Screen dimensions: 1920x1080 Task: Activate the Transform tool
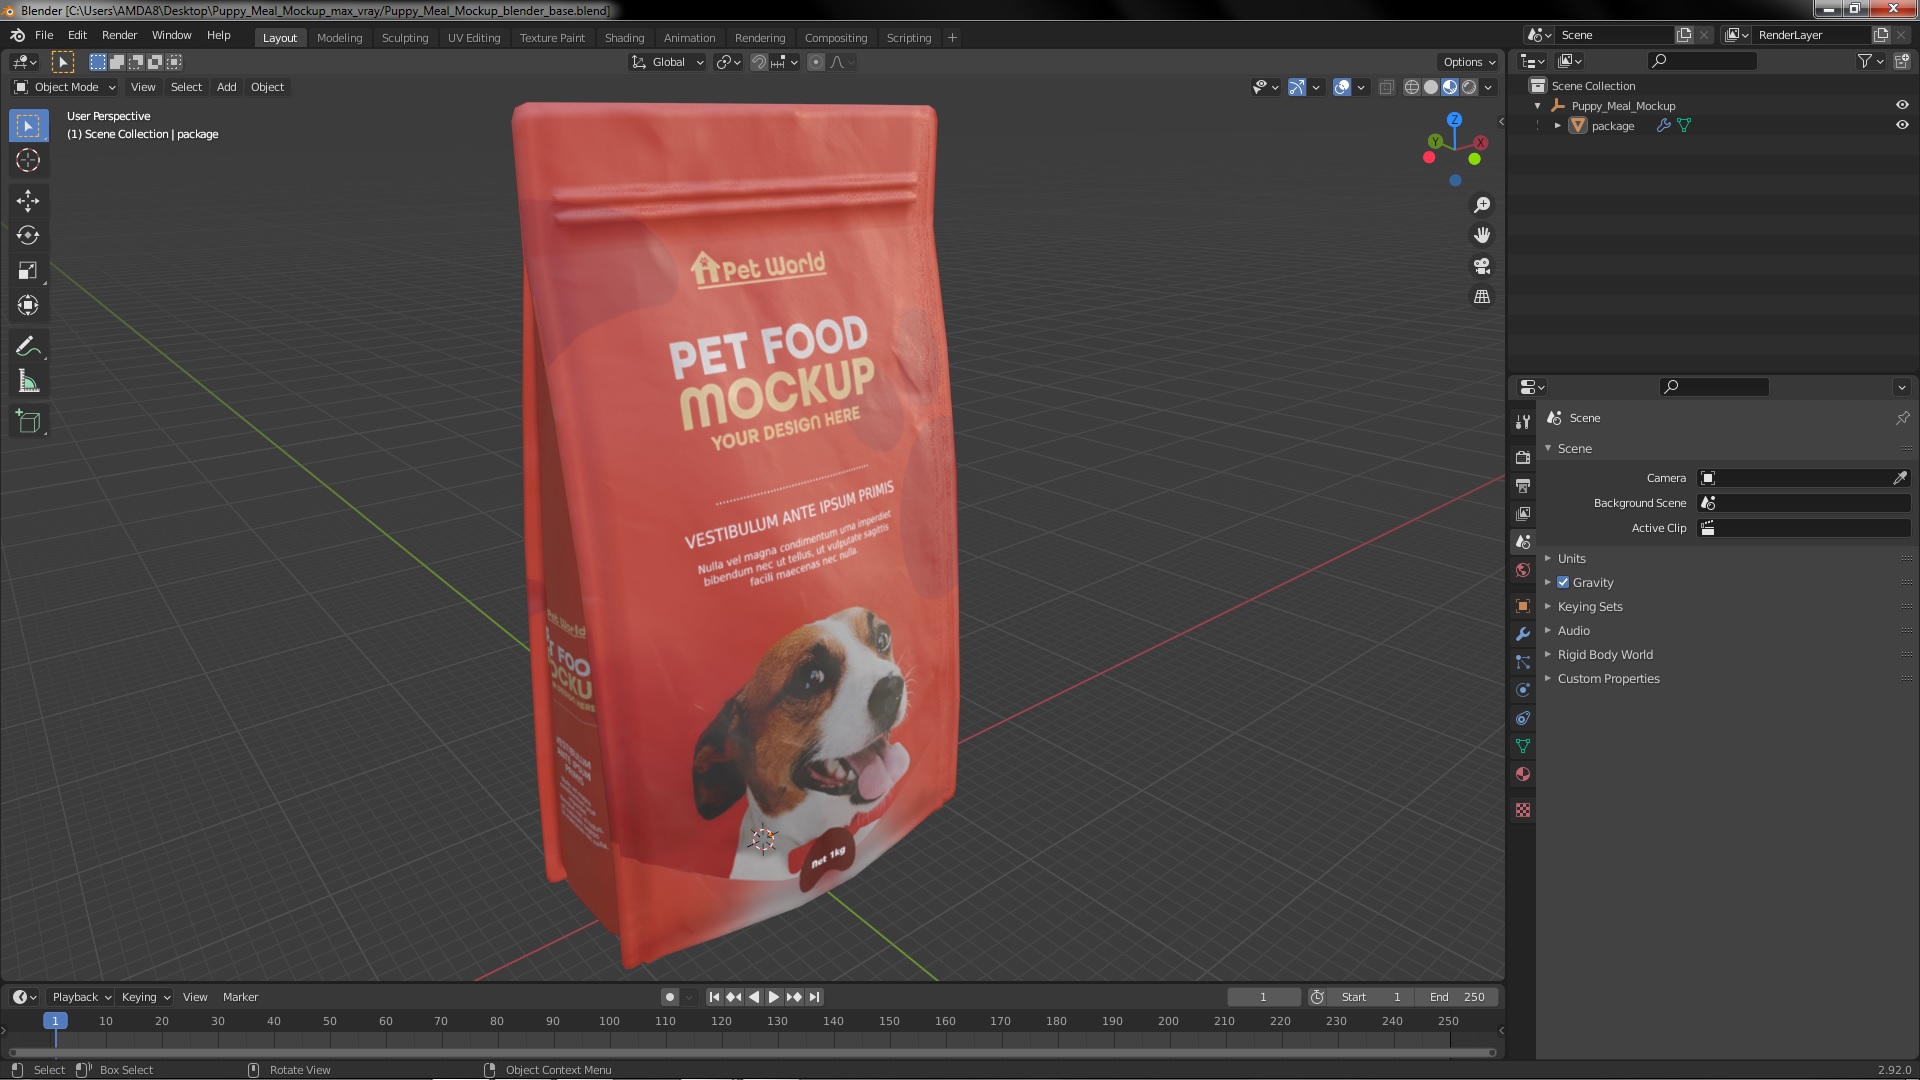click(28, 306)
